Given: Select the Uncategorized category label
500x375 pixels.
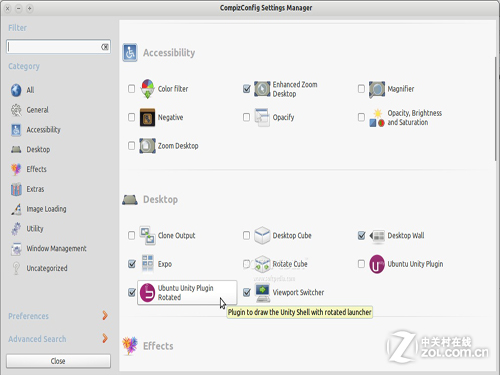Looking at the screenshot, I should point(47,268).
